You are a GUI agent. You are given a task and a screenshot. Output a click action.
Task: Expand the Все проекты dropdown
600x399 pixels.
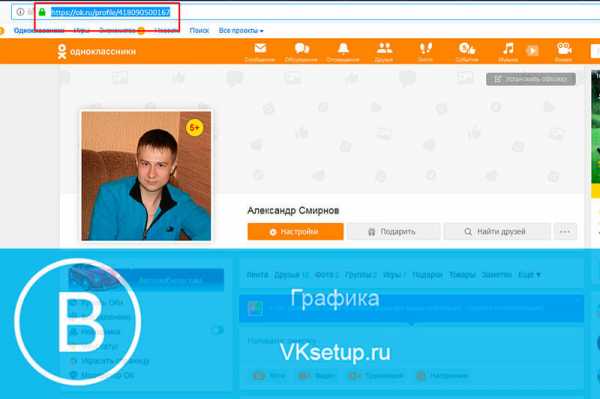[241, 31]
